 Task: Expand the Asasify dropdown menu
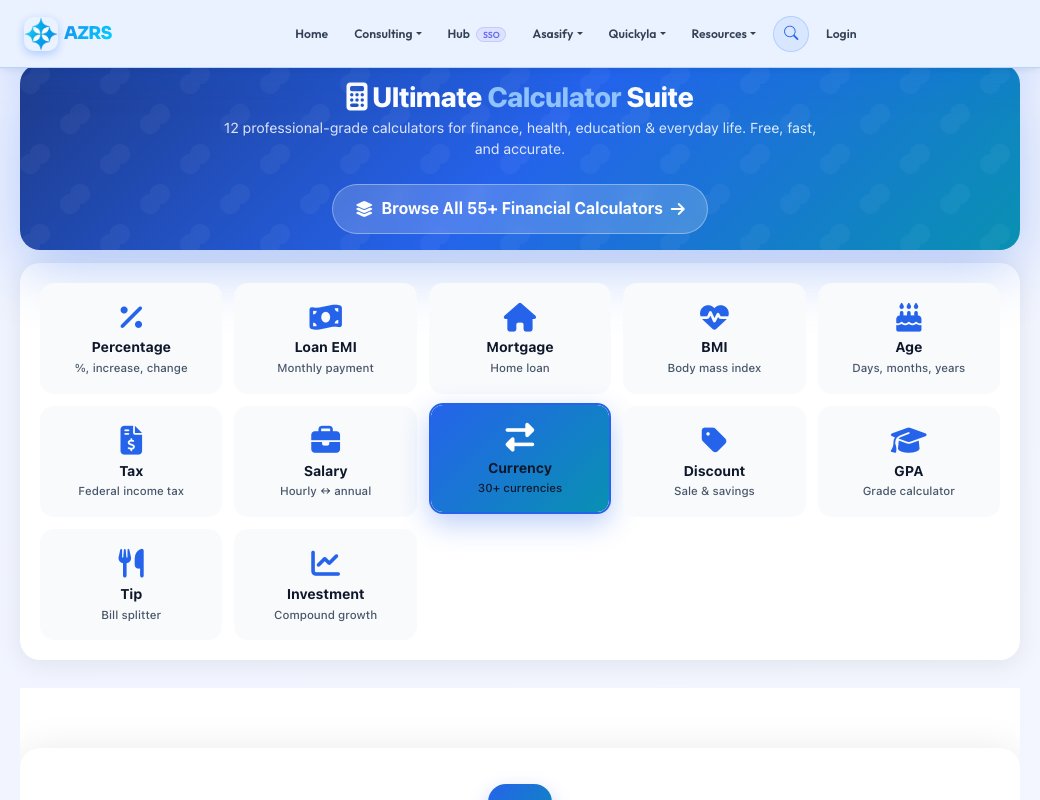click(x=557, y=34)
